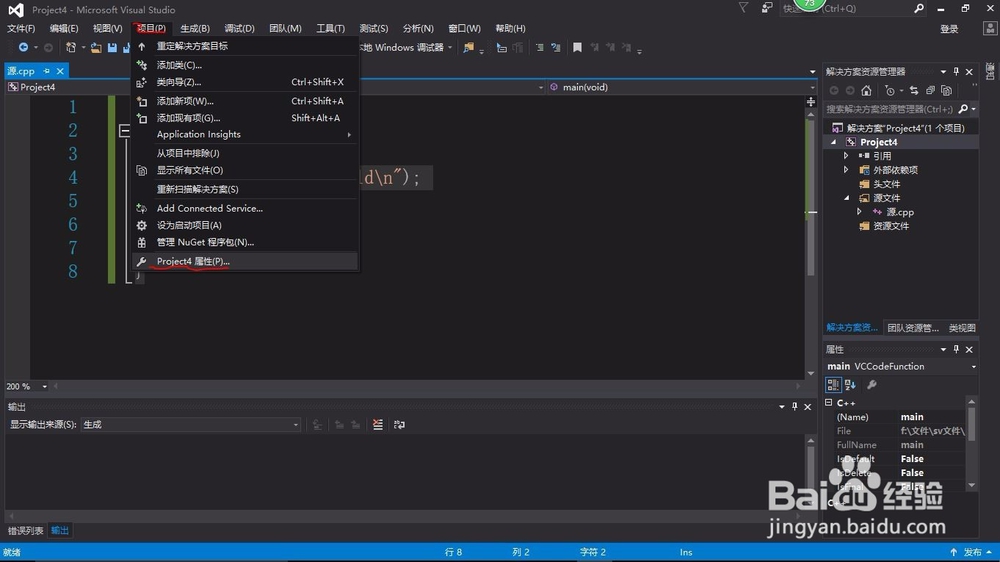Click the 发布 publish button in status bar
Viewport: 1000px width, 562px height.
click(973, 552)
